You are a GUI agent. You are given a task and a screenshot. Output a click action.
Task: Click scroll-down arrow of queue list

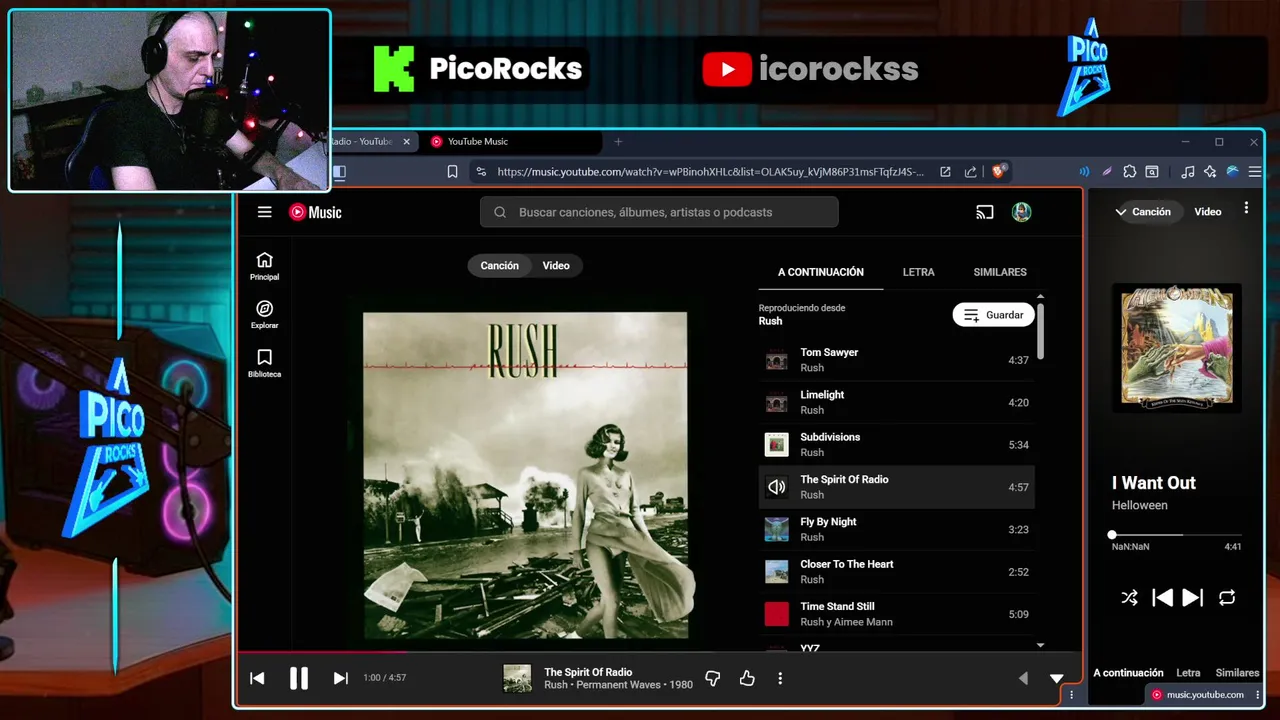click(1040, 646)
